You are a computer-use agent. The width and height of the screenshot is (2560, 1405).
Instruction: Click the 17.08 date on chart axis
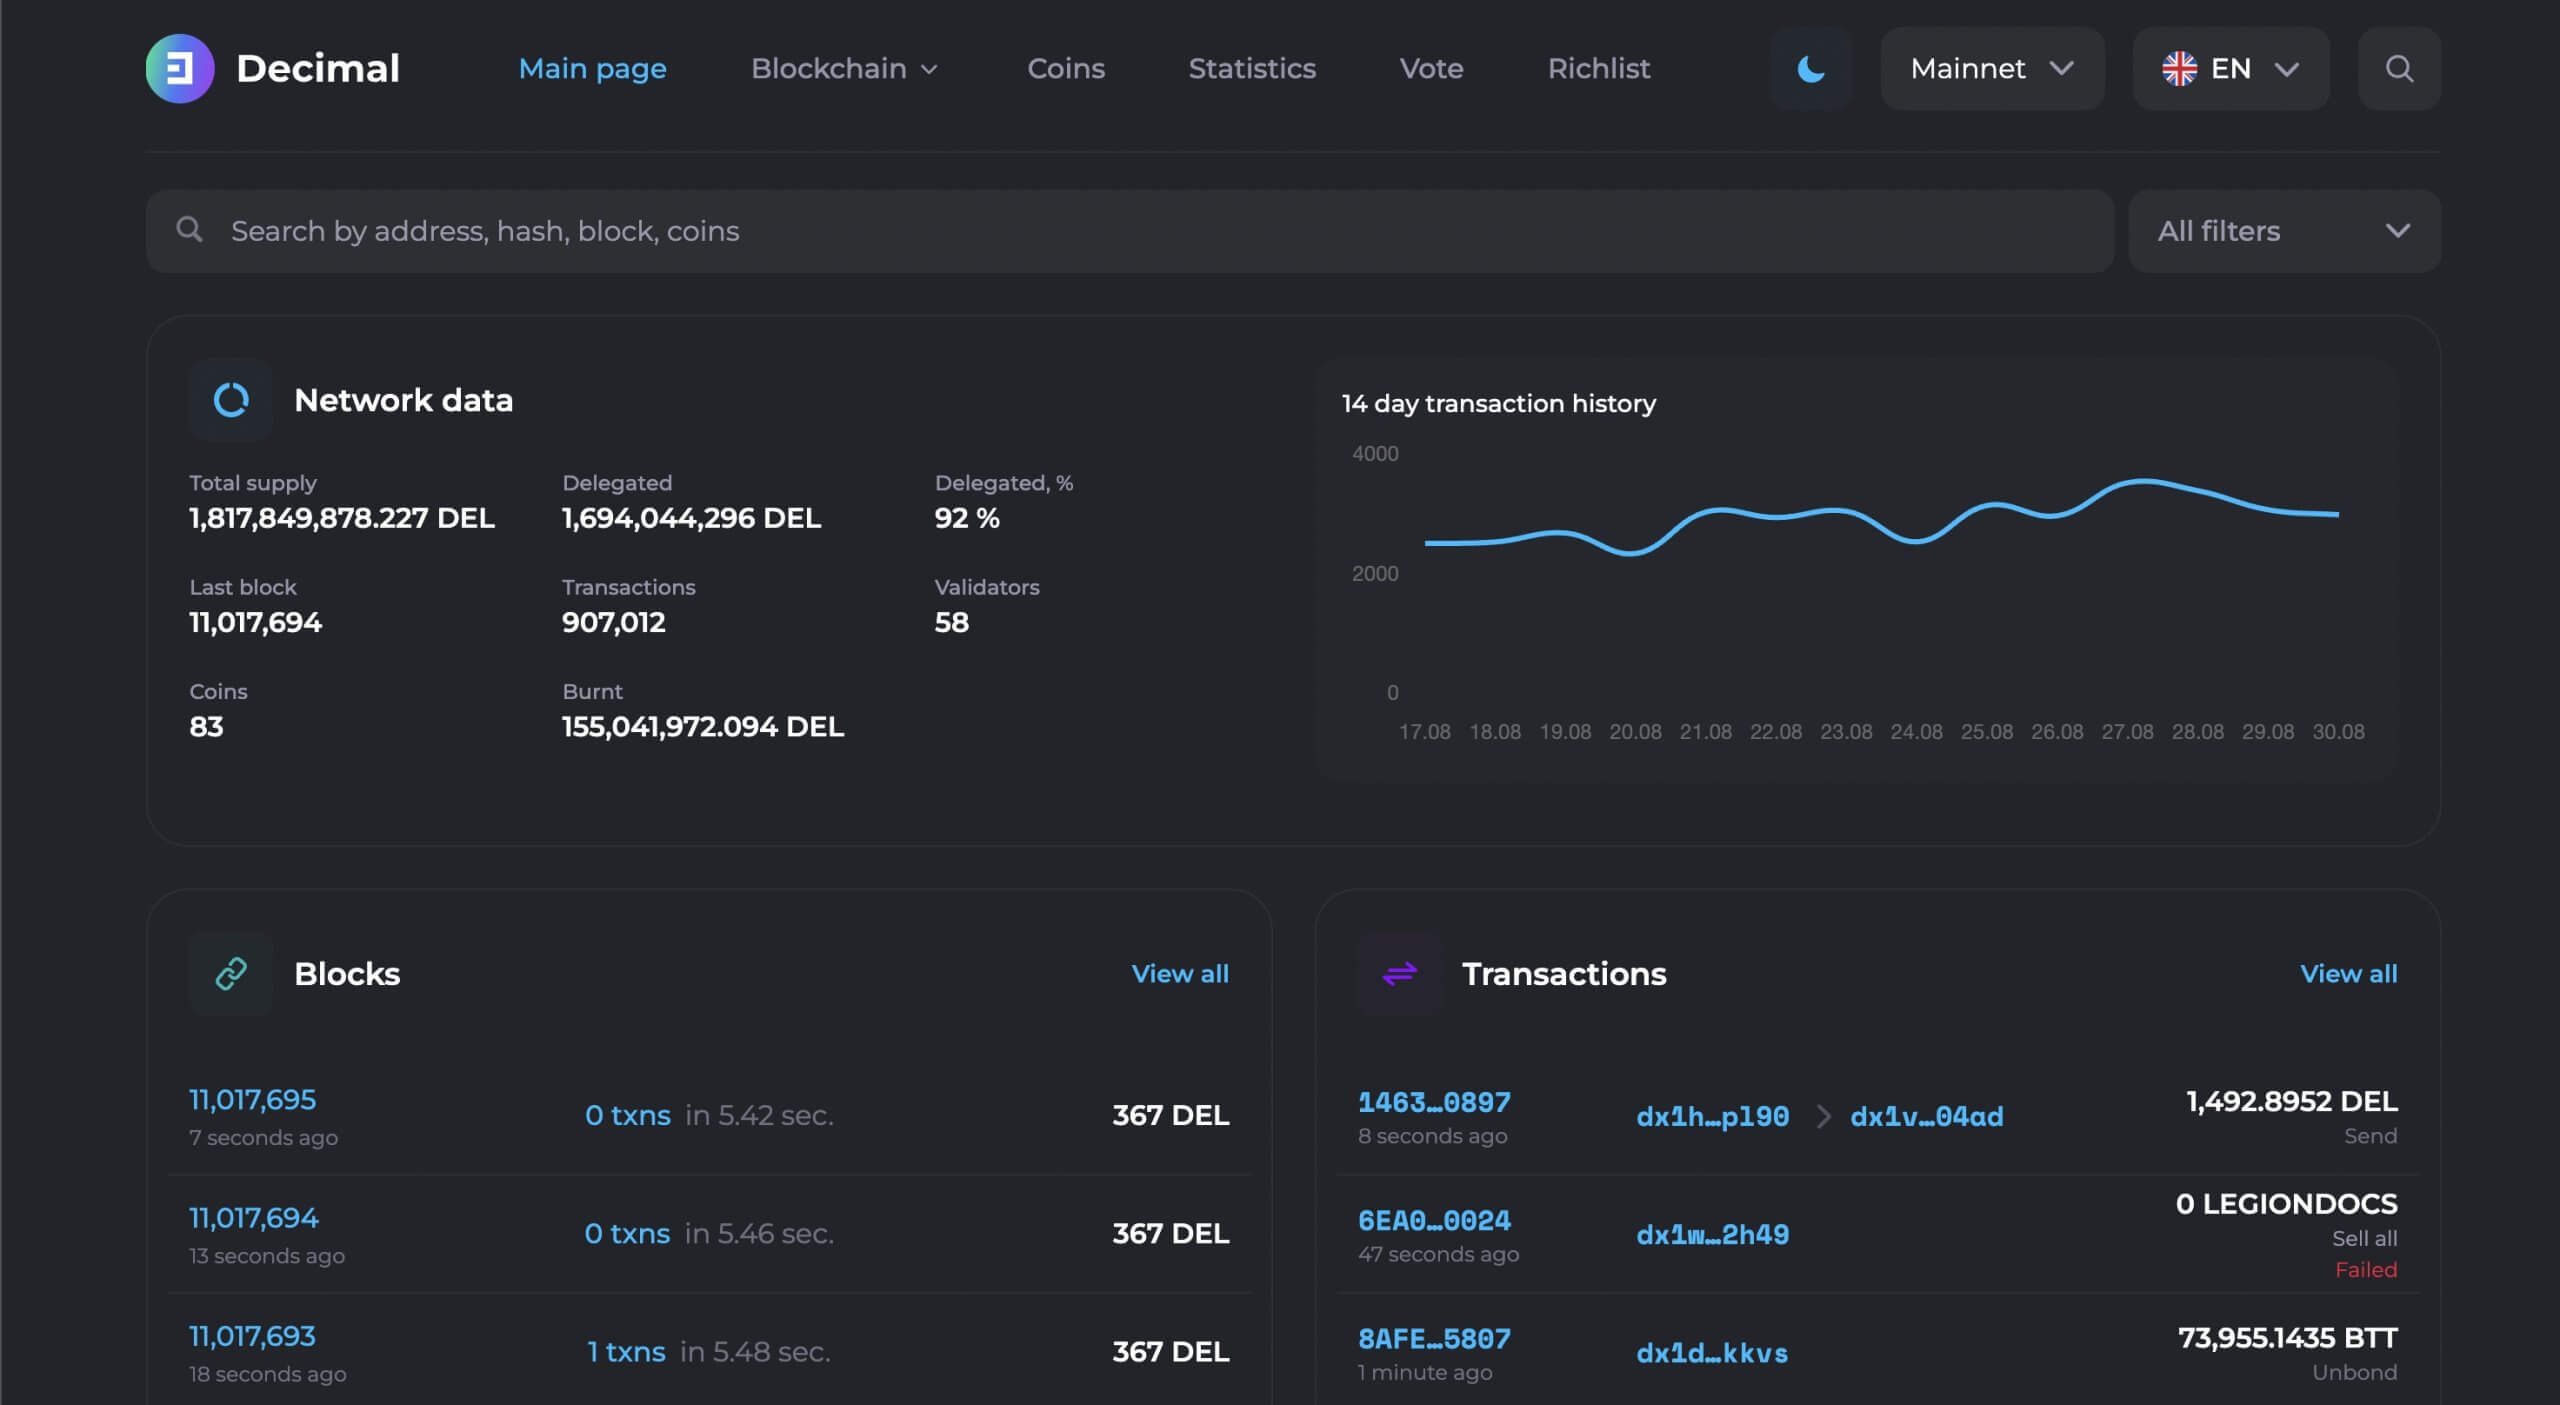[x=1424, y=731]
